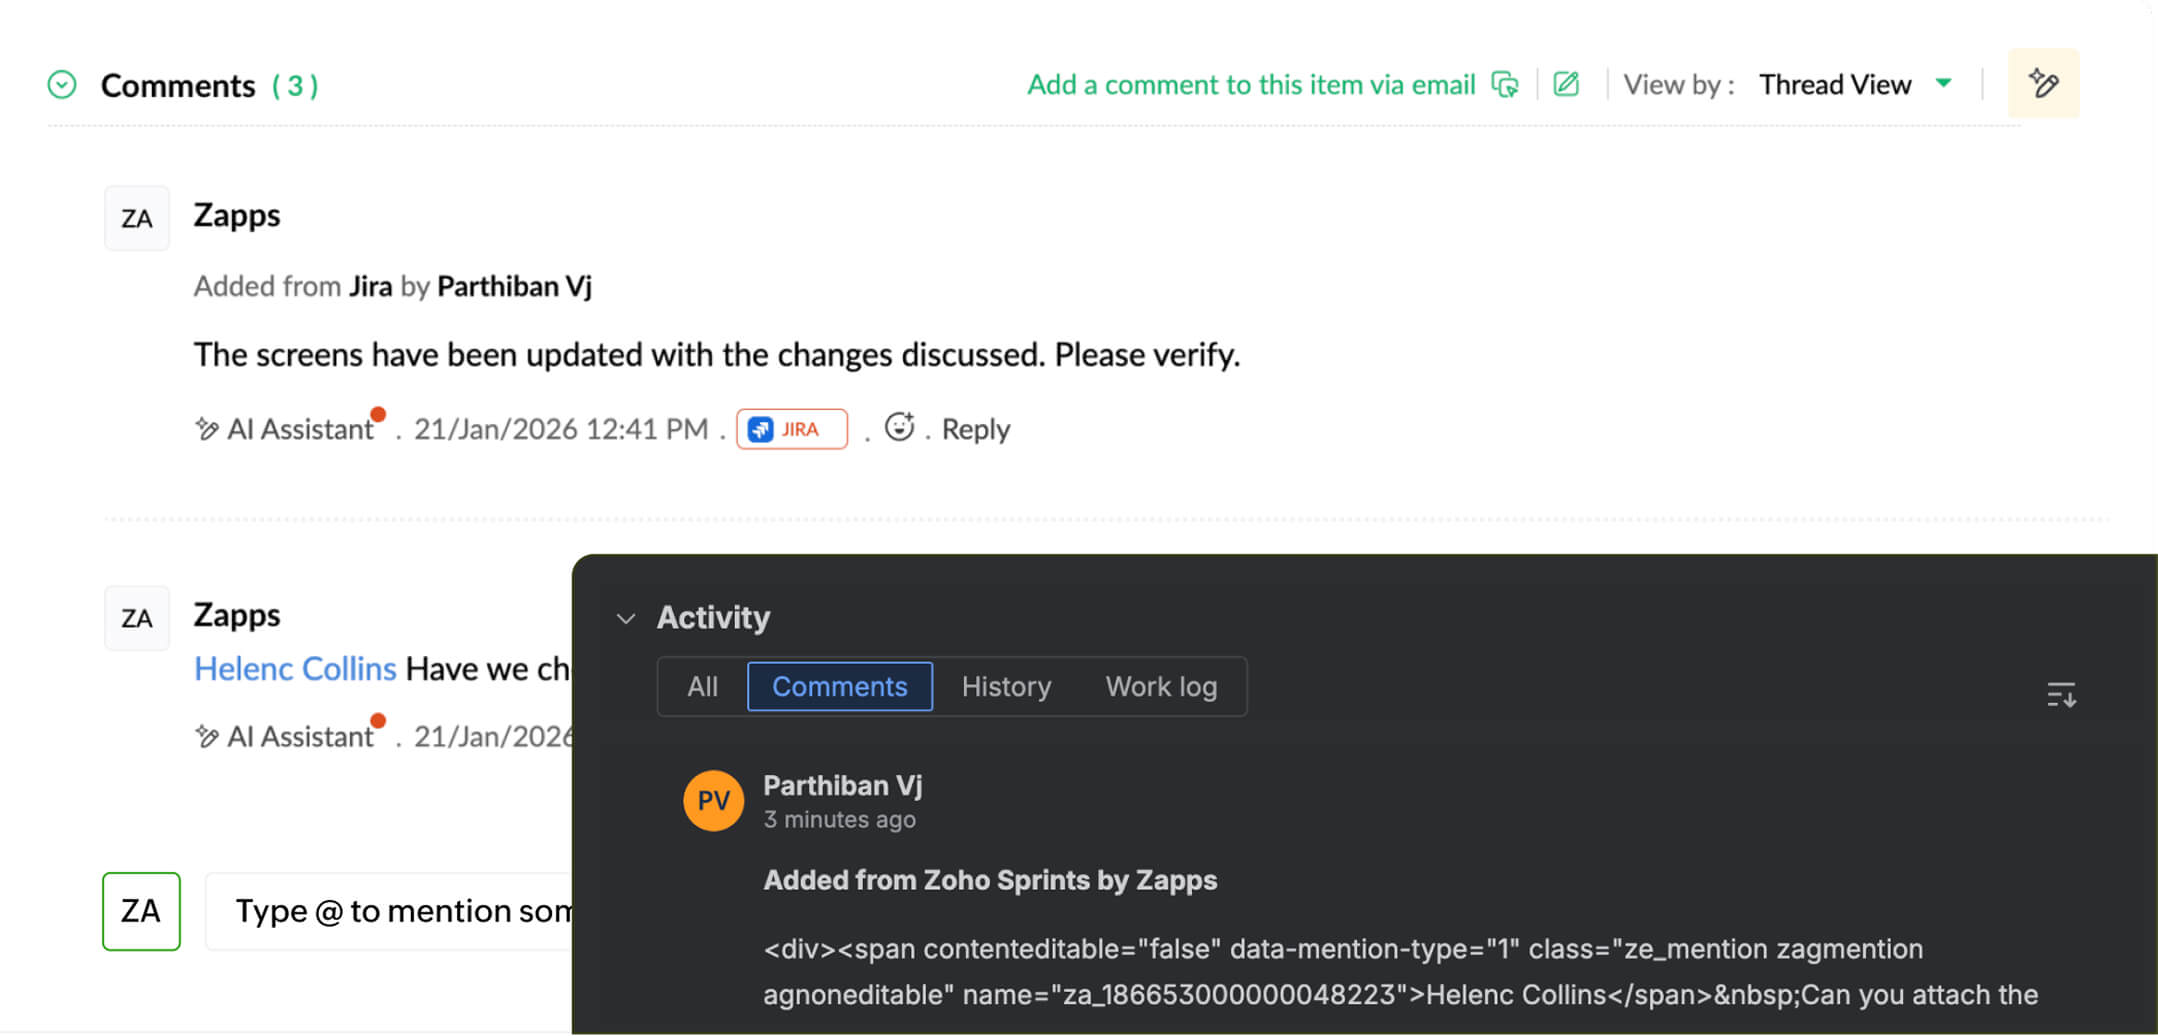Viewport: 2158px width, 1036px height.
Task: Collapse the Comments section
Action: click(61, 84)
